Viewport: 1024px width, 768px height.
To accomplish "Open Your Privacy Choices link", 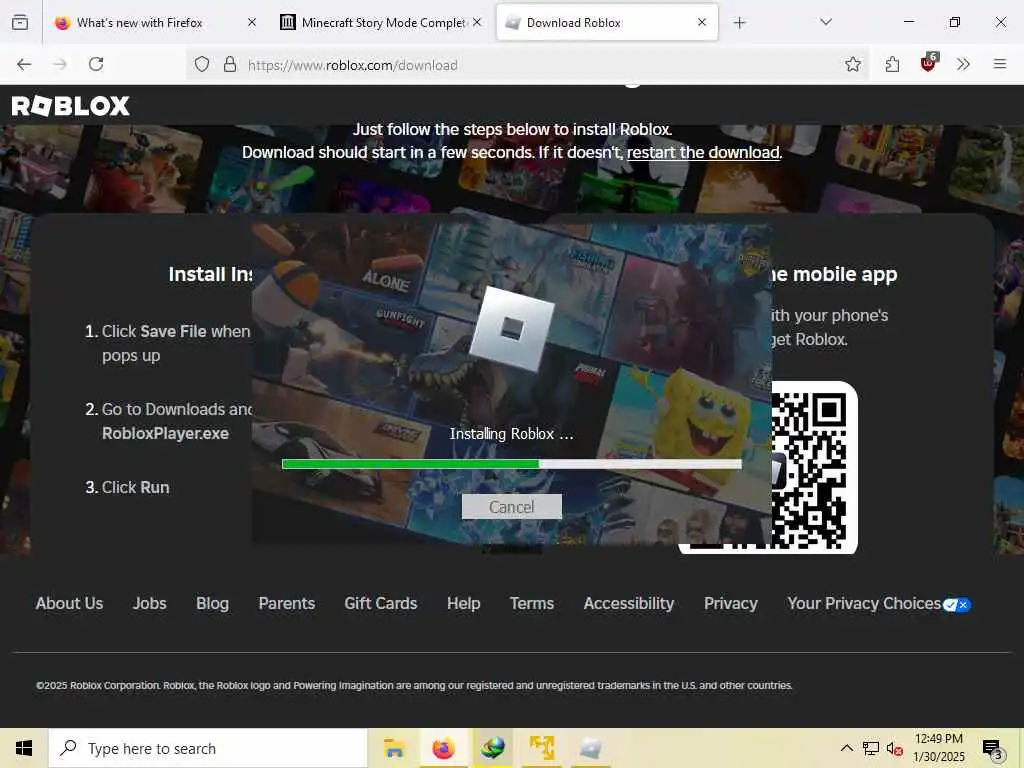I will (863, 603).
